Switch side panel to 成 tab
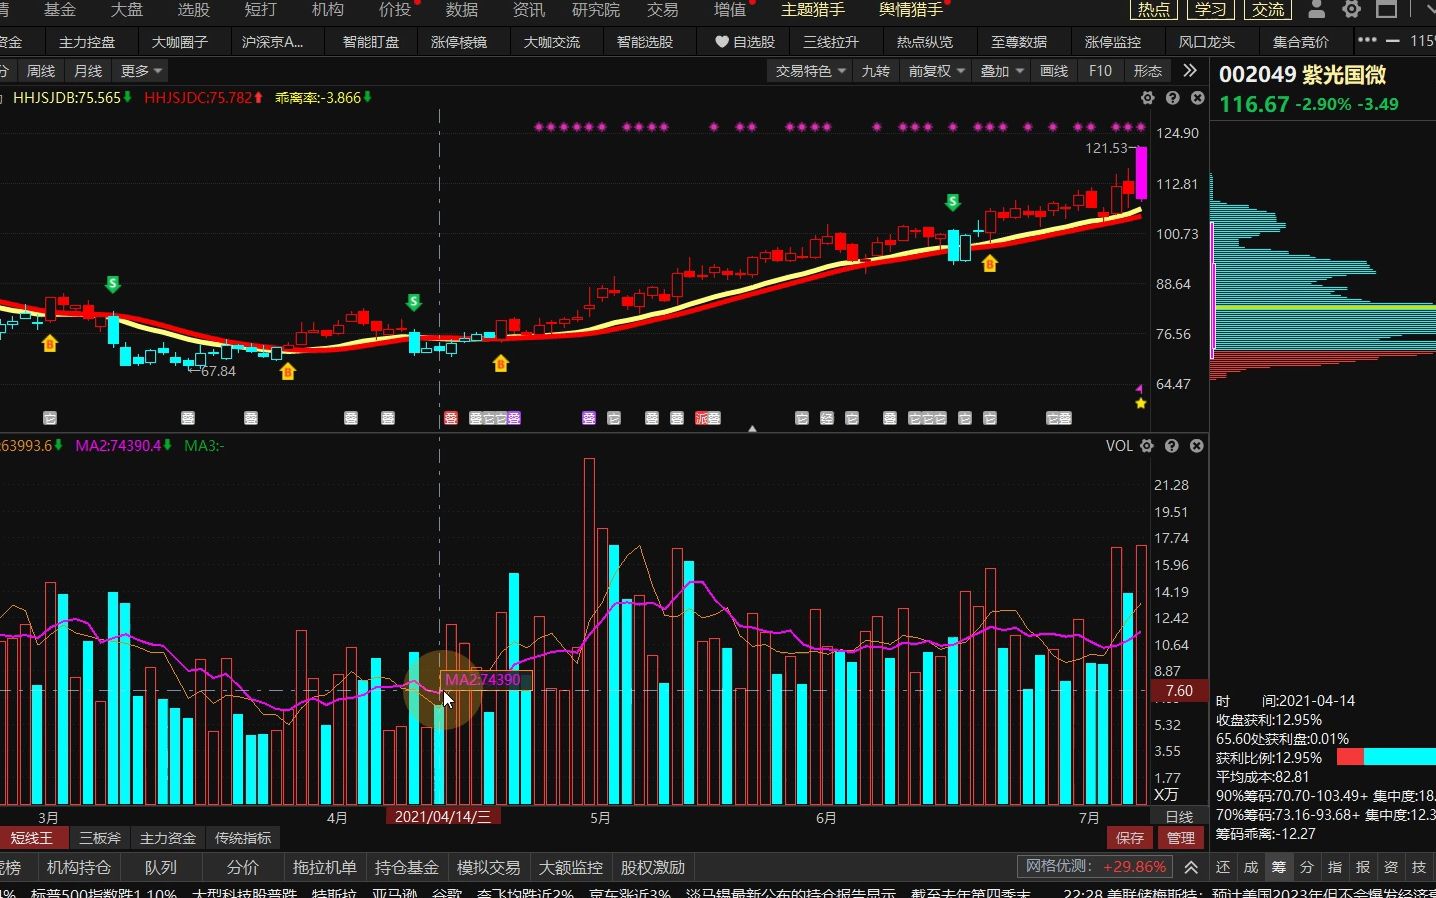Viewport: 1436px width, 898px height. 1251,867
